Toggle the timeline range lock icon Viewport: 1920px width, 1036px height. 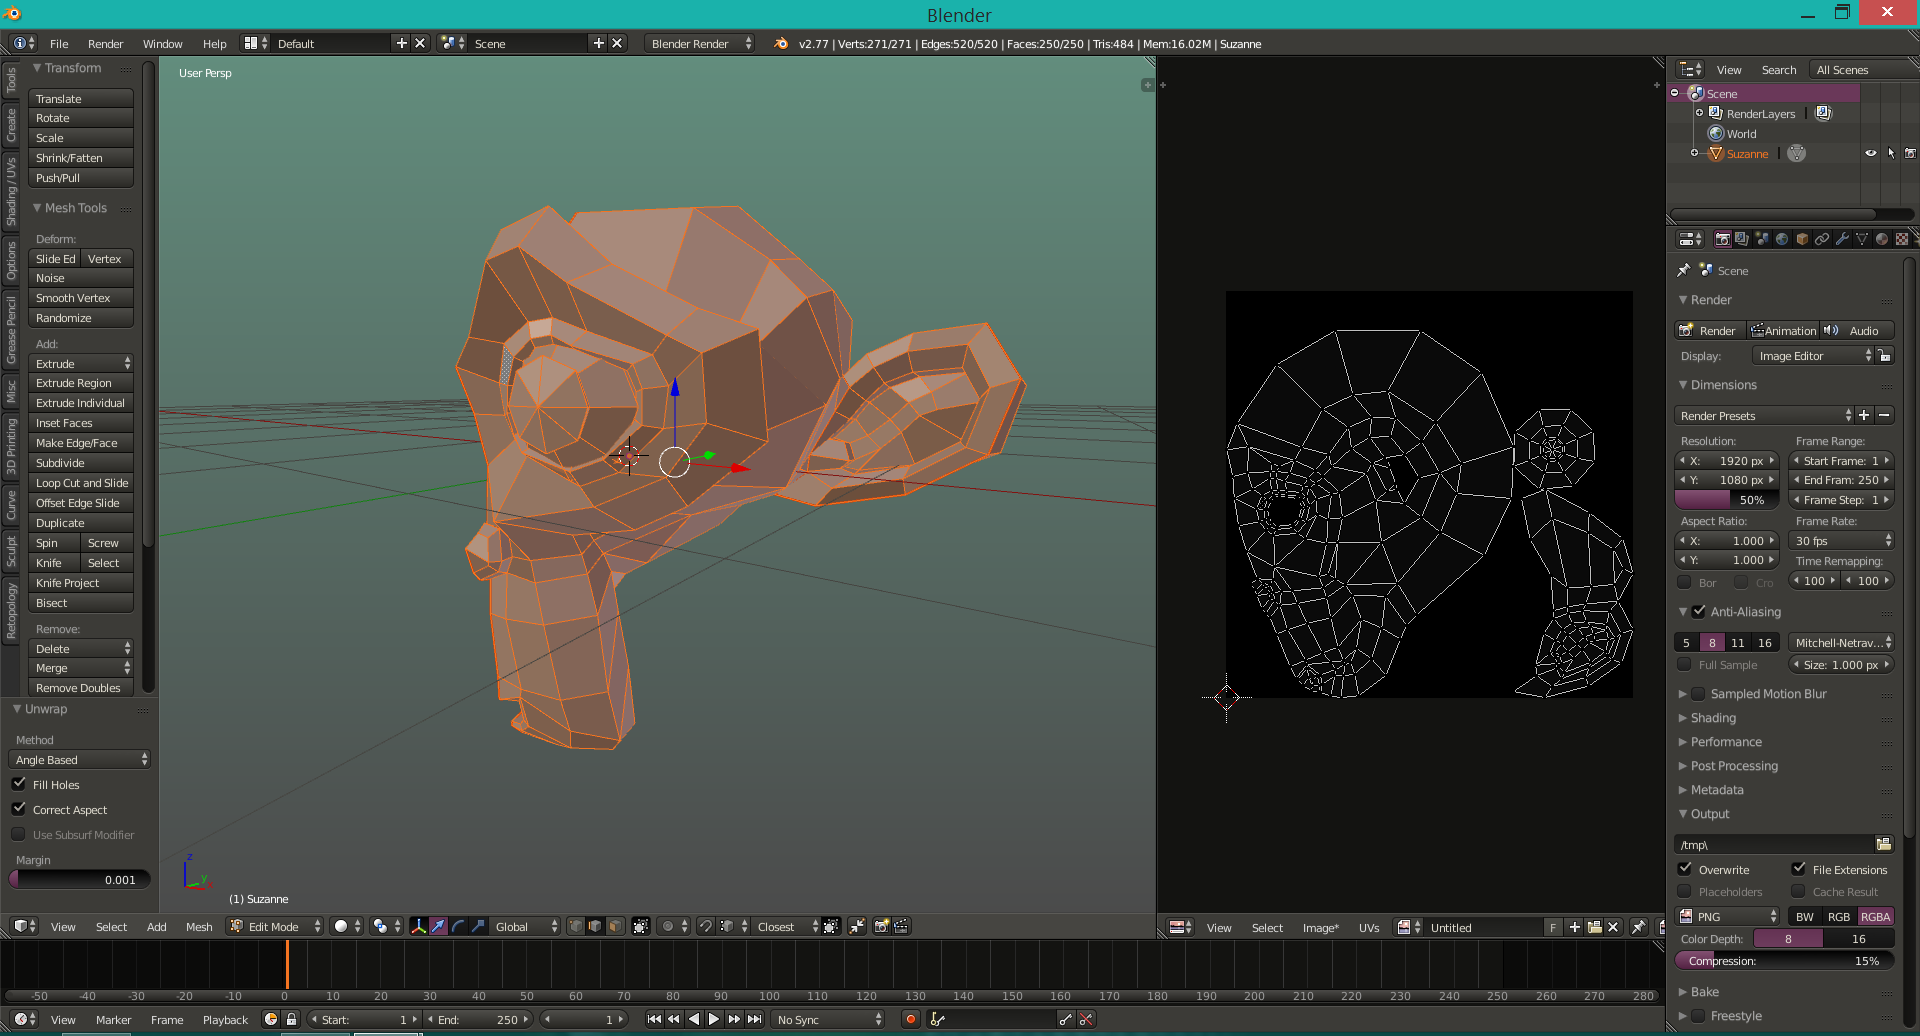[291, 1019]
